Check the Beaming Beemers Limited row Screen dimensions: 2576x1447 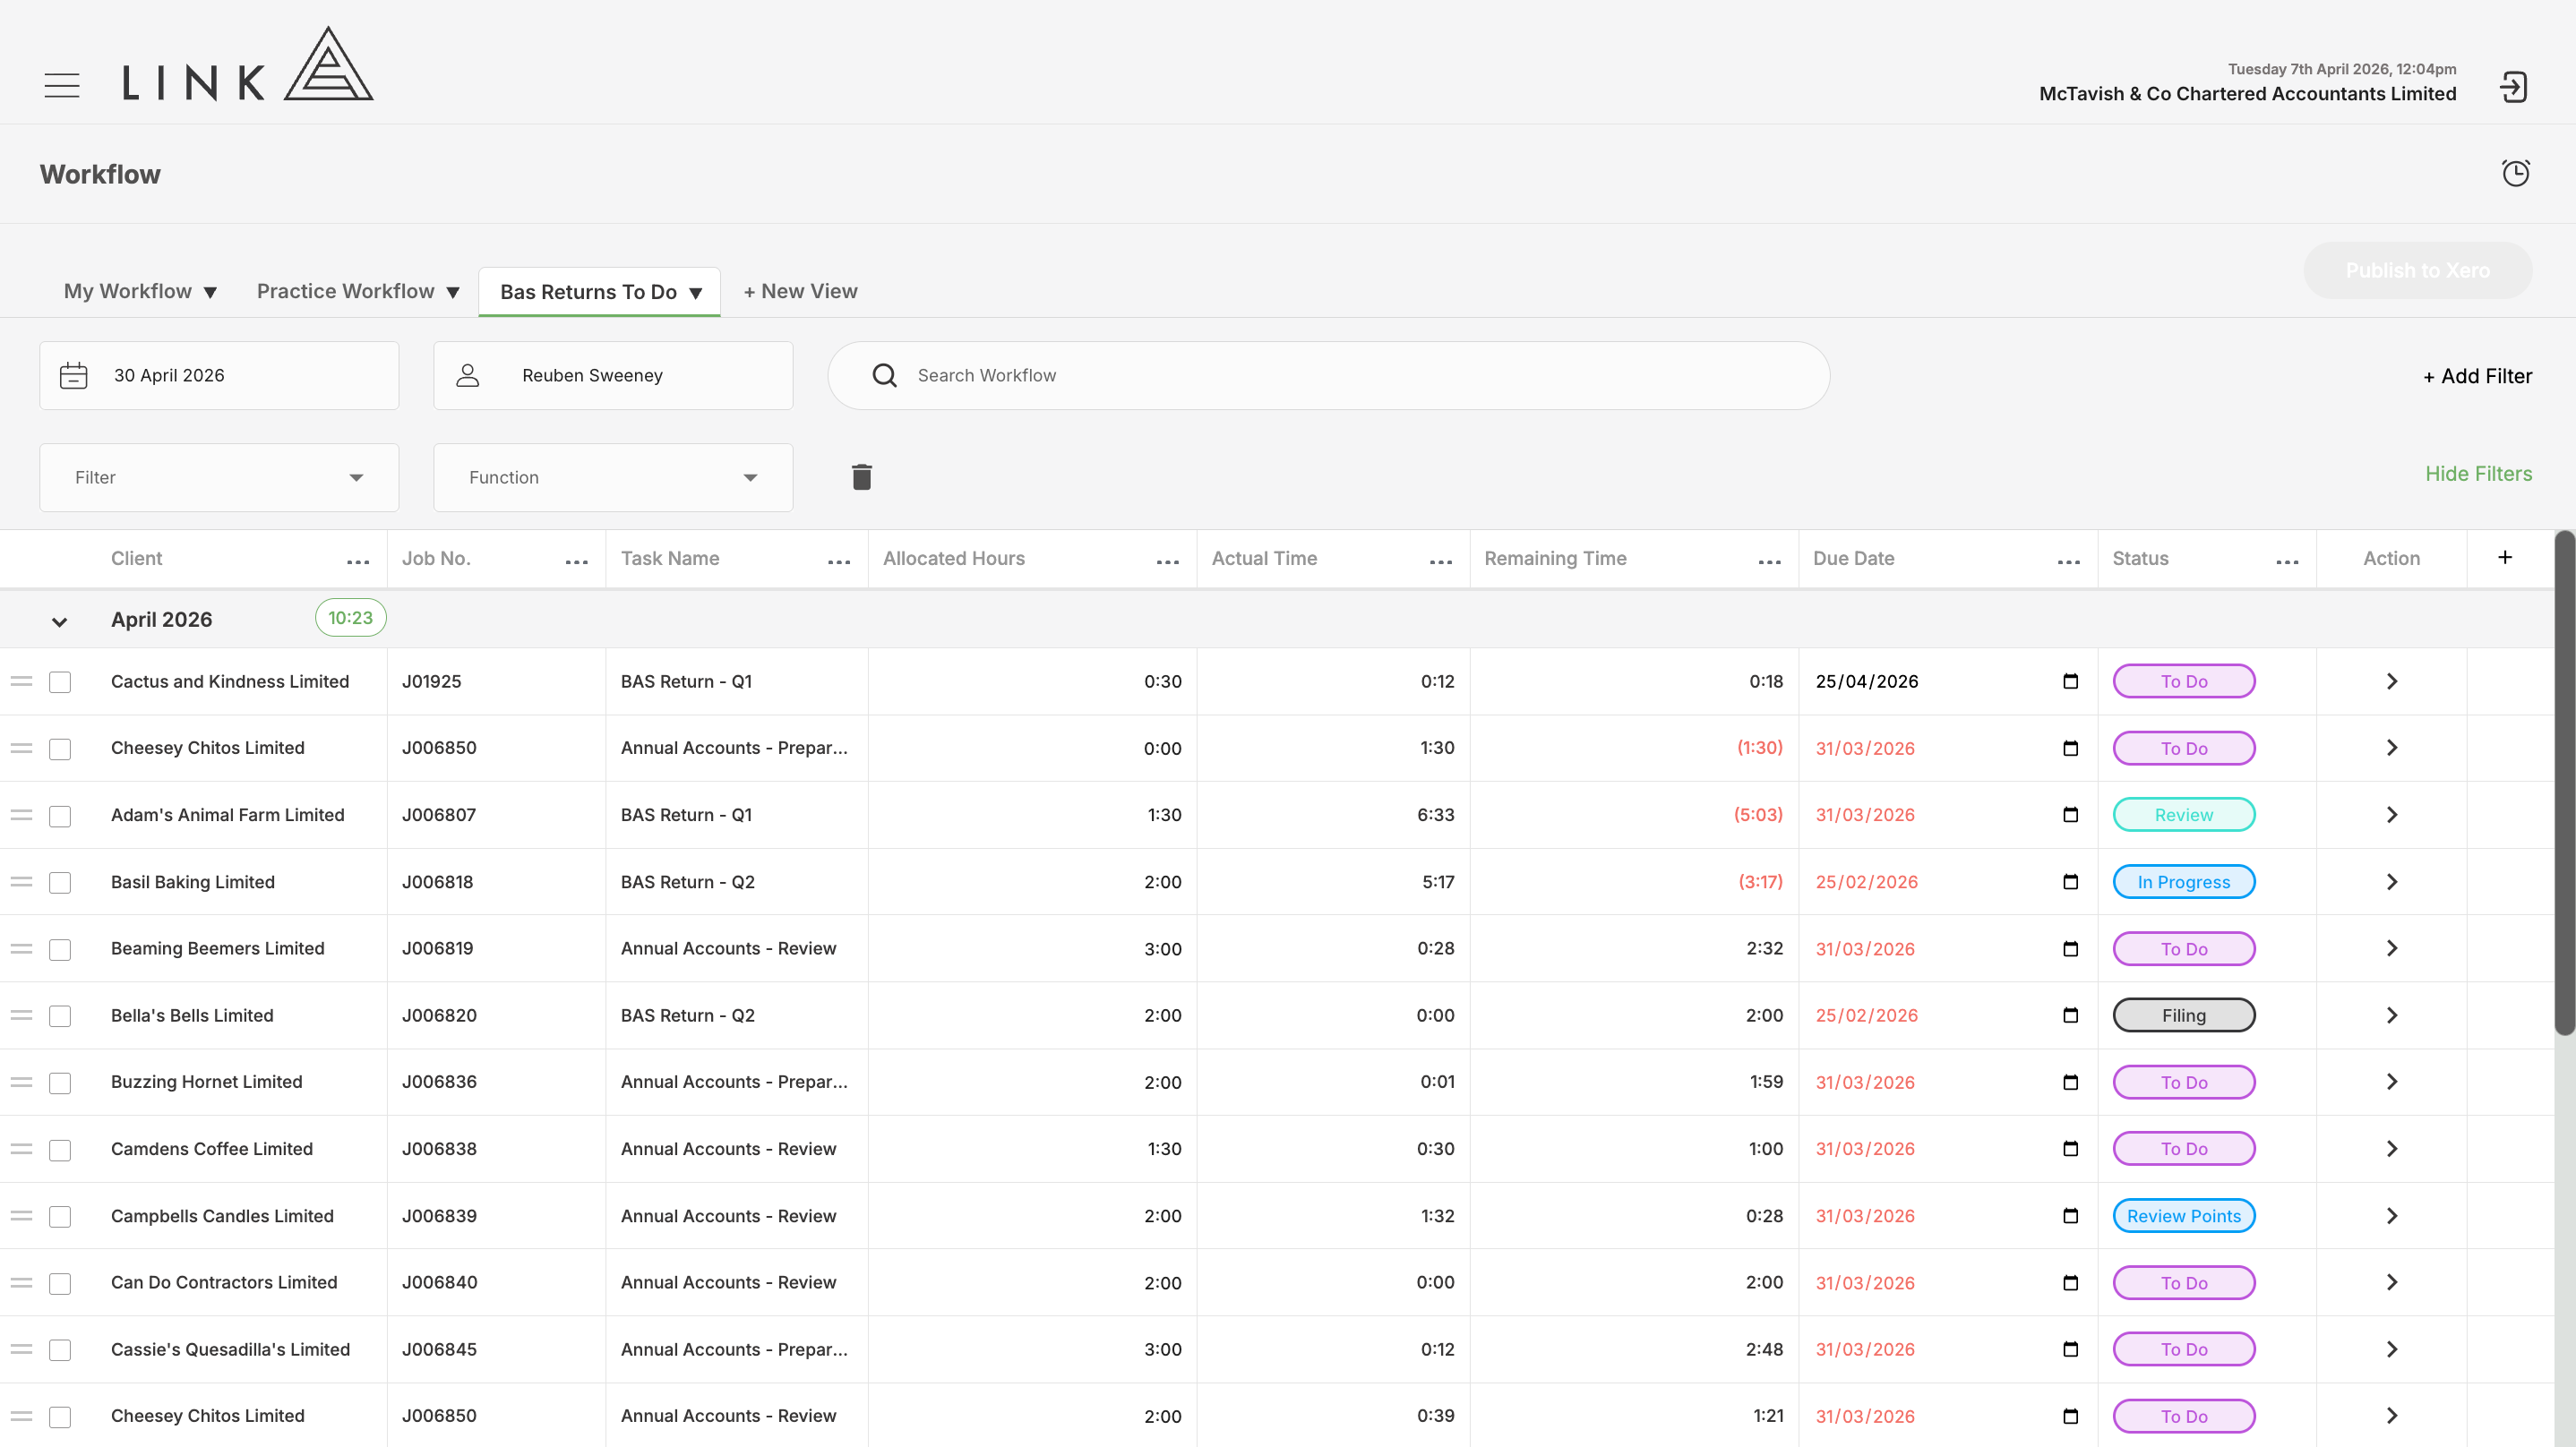tap(60, 949)
